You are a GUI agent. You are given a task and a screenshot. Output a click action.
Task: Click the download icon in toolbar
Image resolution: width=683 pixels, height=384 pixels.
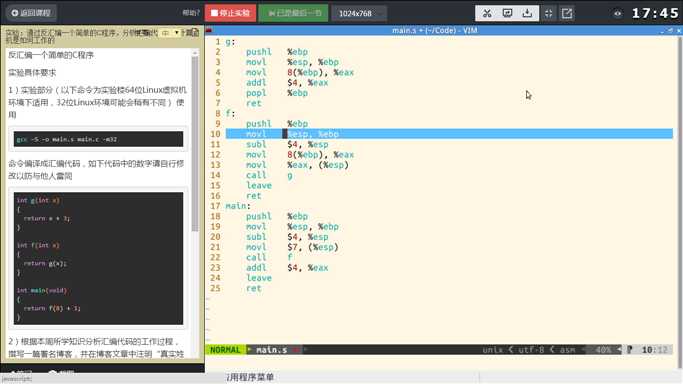coord(527,13)
